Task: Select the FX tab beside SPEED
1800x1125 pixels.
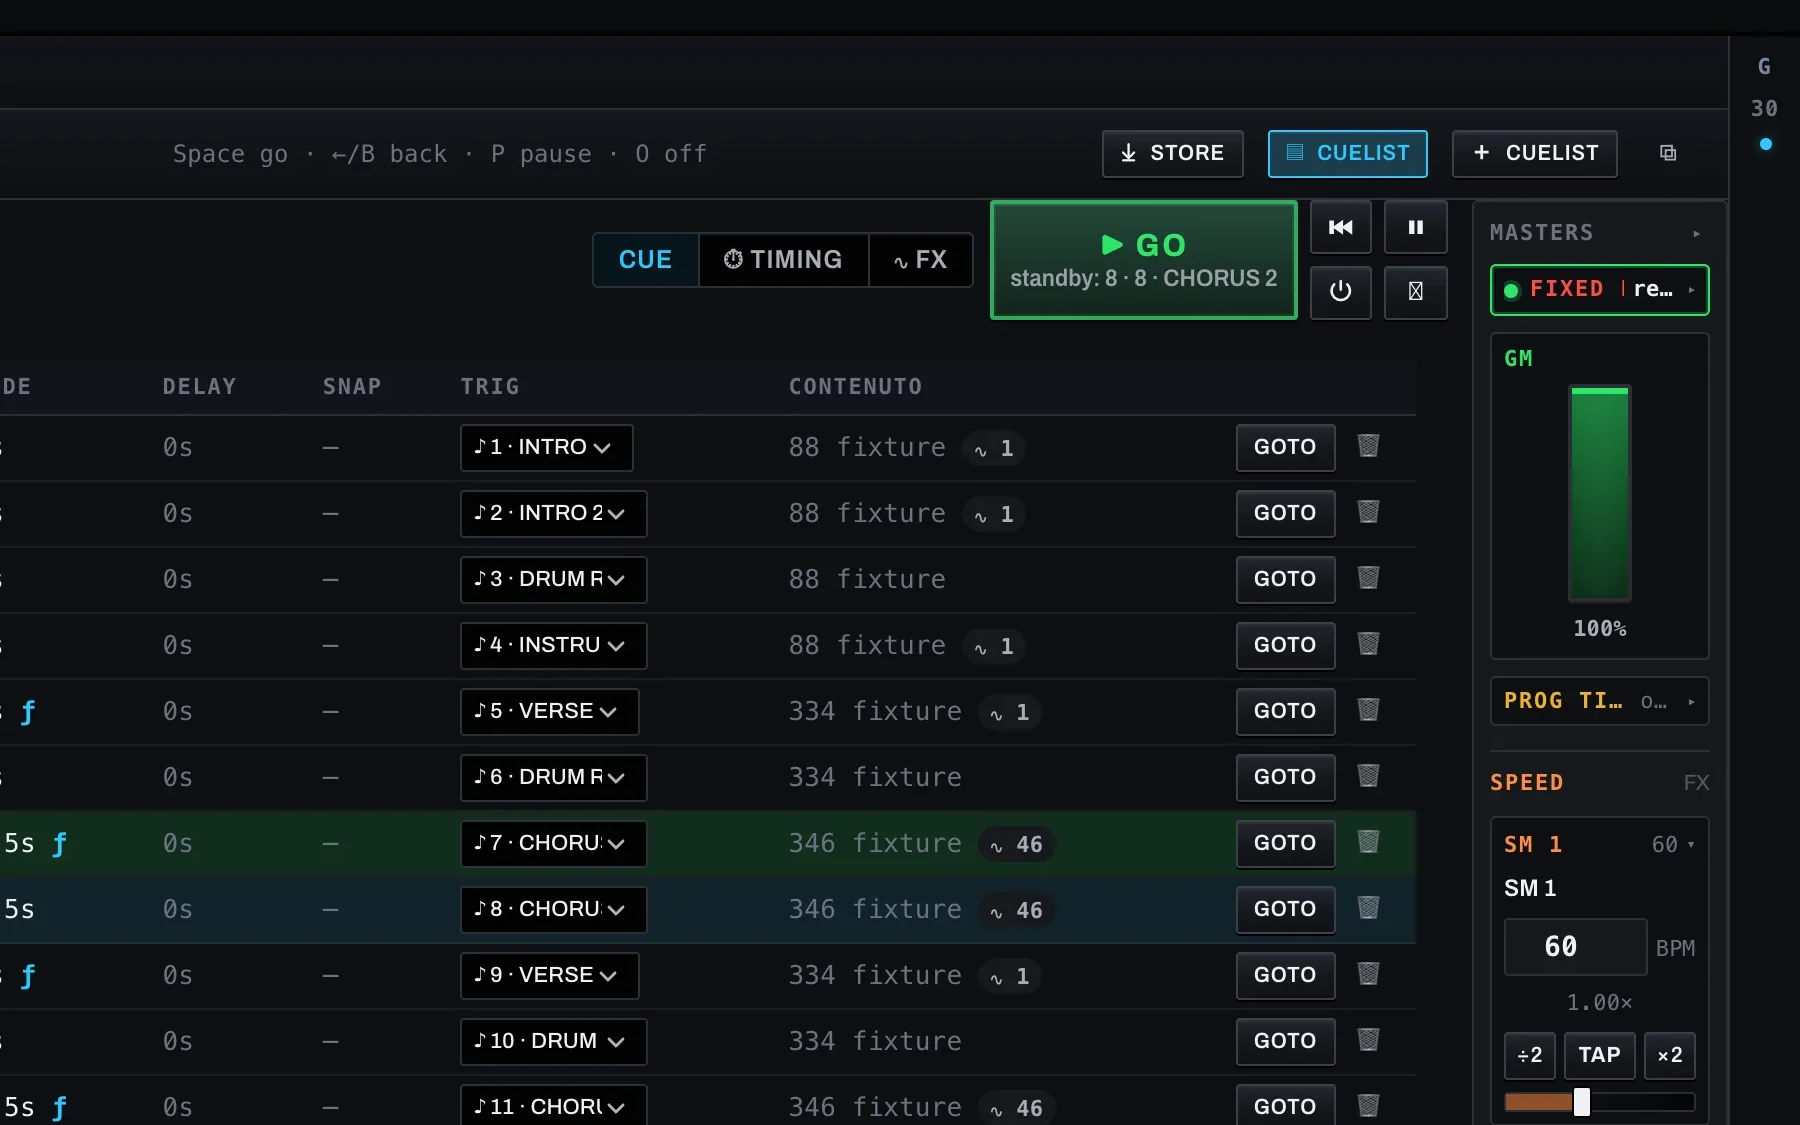Action: click(x=1696, y=782)
